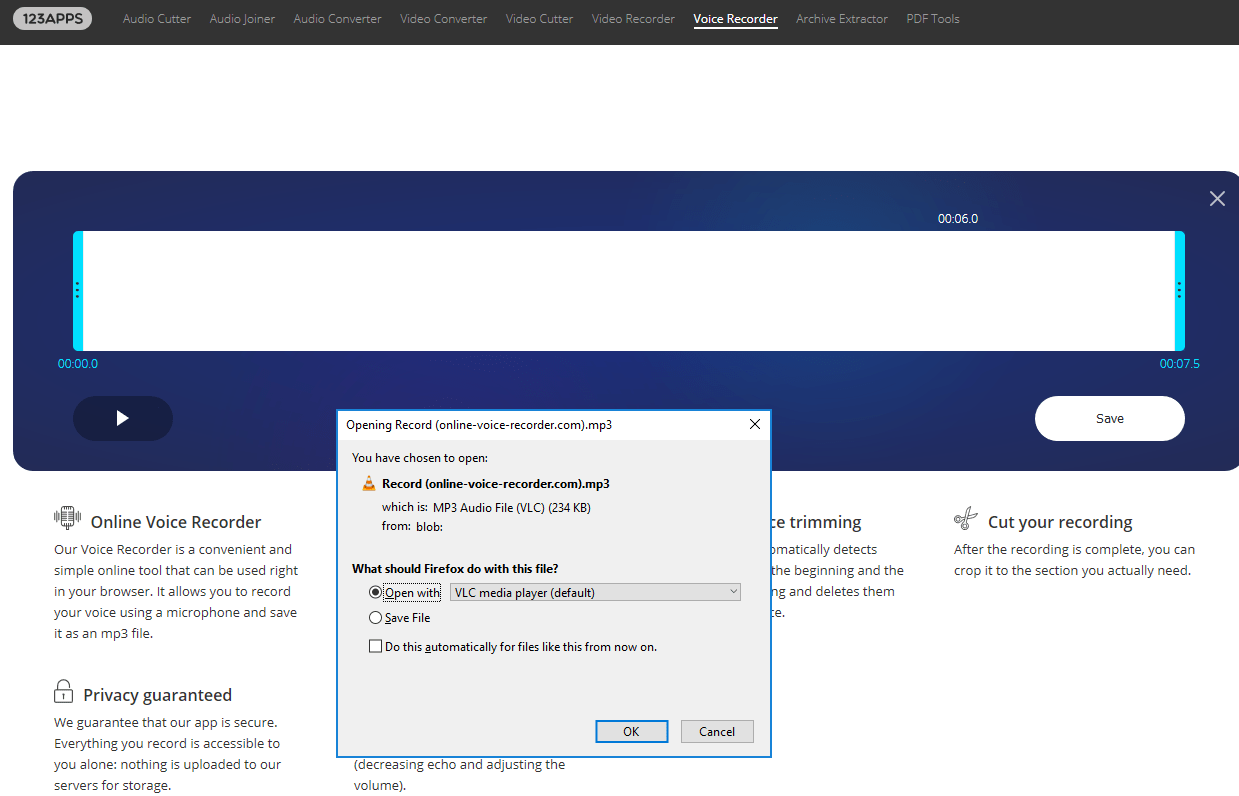Cancel the file opening dialog

(x=717, y=731)
